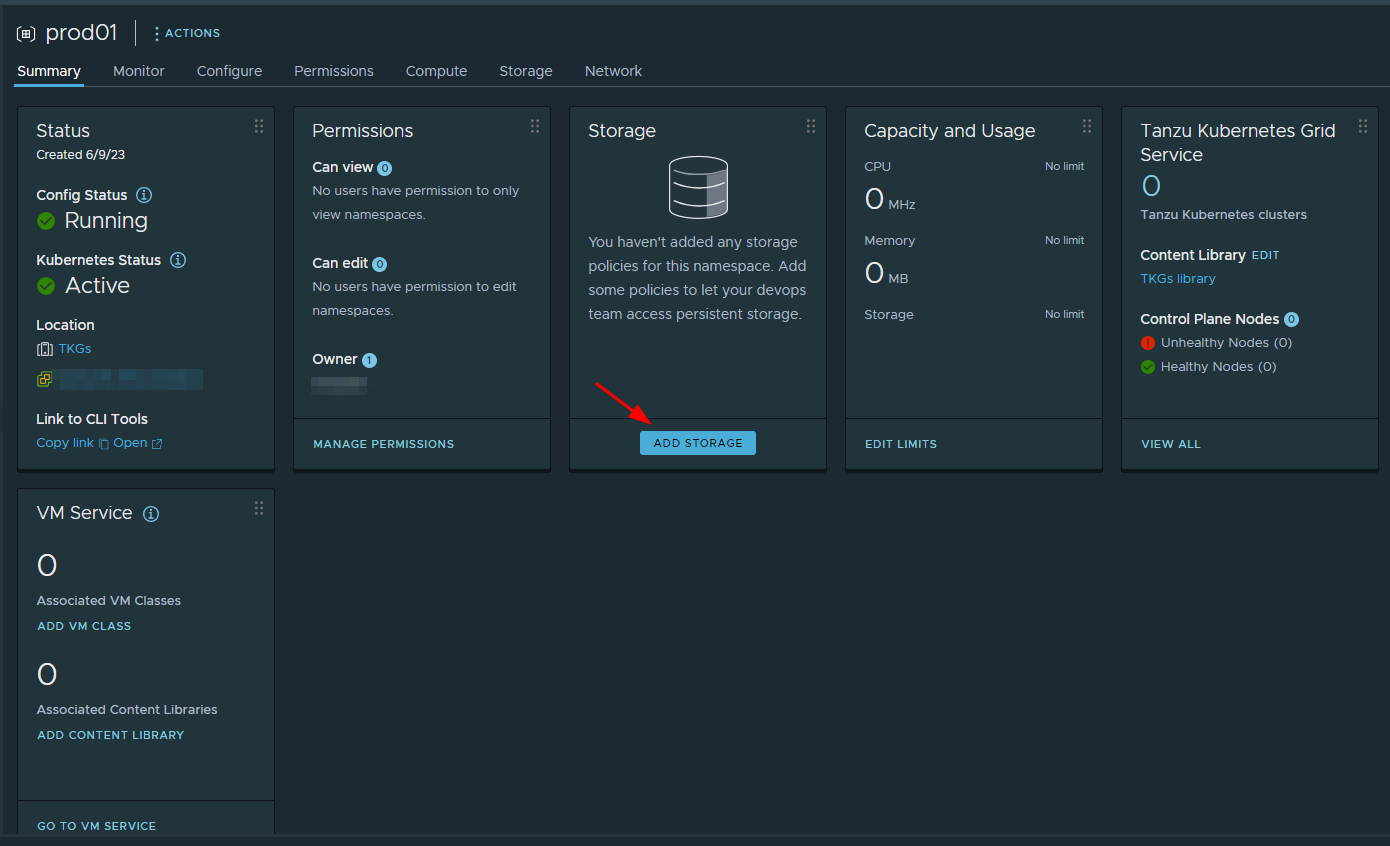Click the VM Service info icon
Image resolution: width=1390 pixels, height=846 pixels.
[151, 514]
